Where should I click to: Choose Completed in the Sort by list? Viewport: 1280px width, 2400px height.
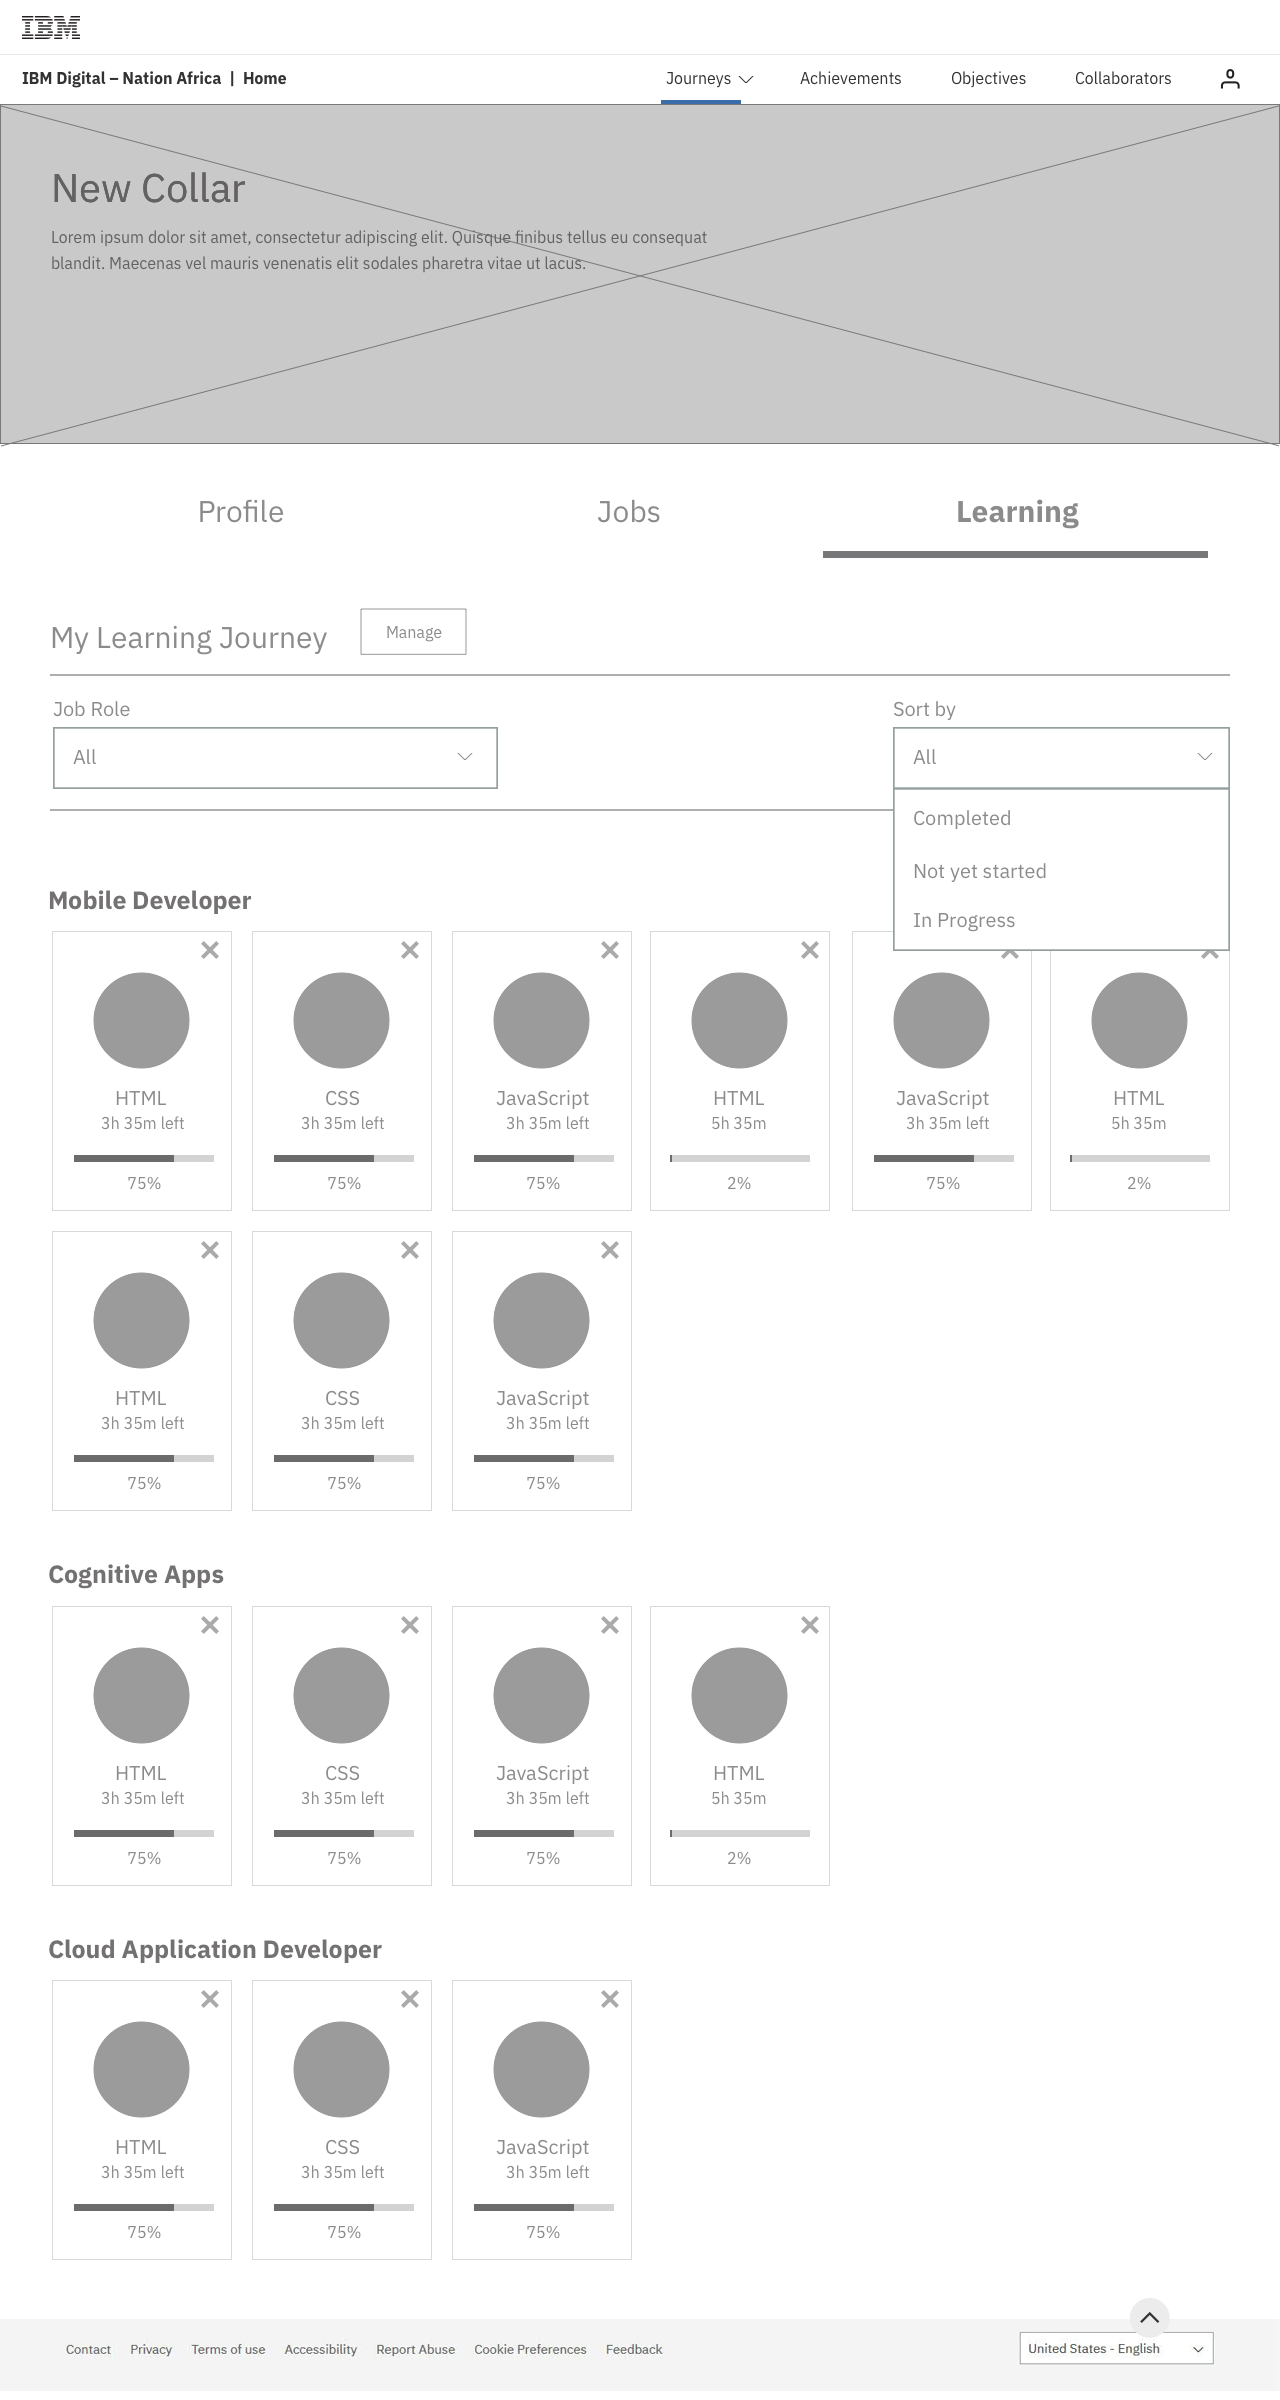tap(1061, 818)
